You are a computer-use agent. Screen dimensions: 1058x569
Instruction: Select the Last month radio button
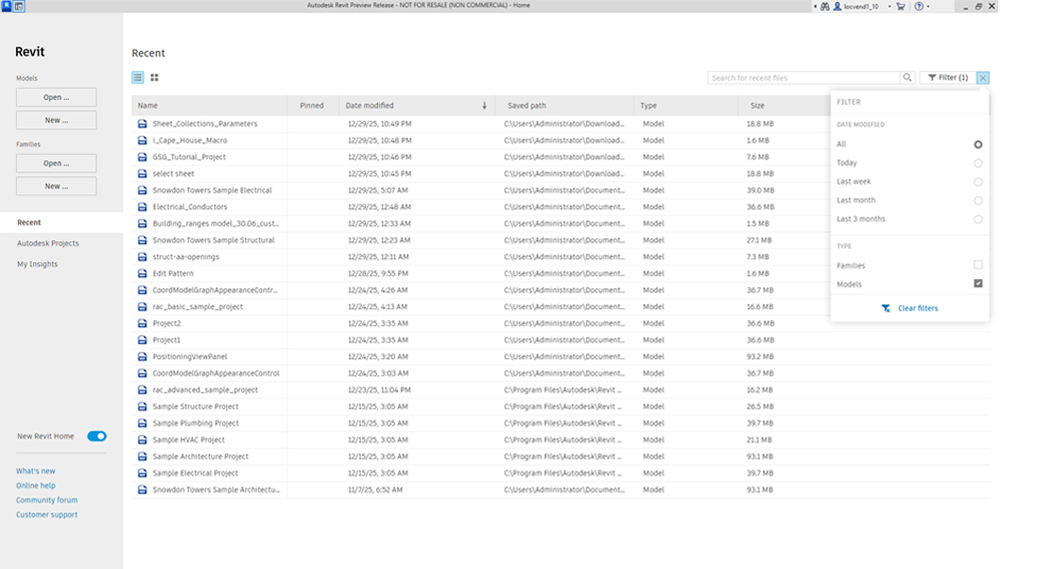click(978, 200)
